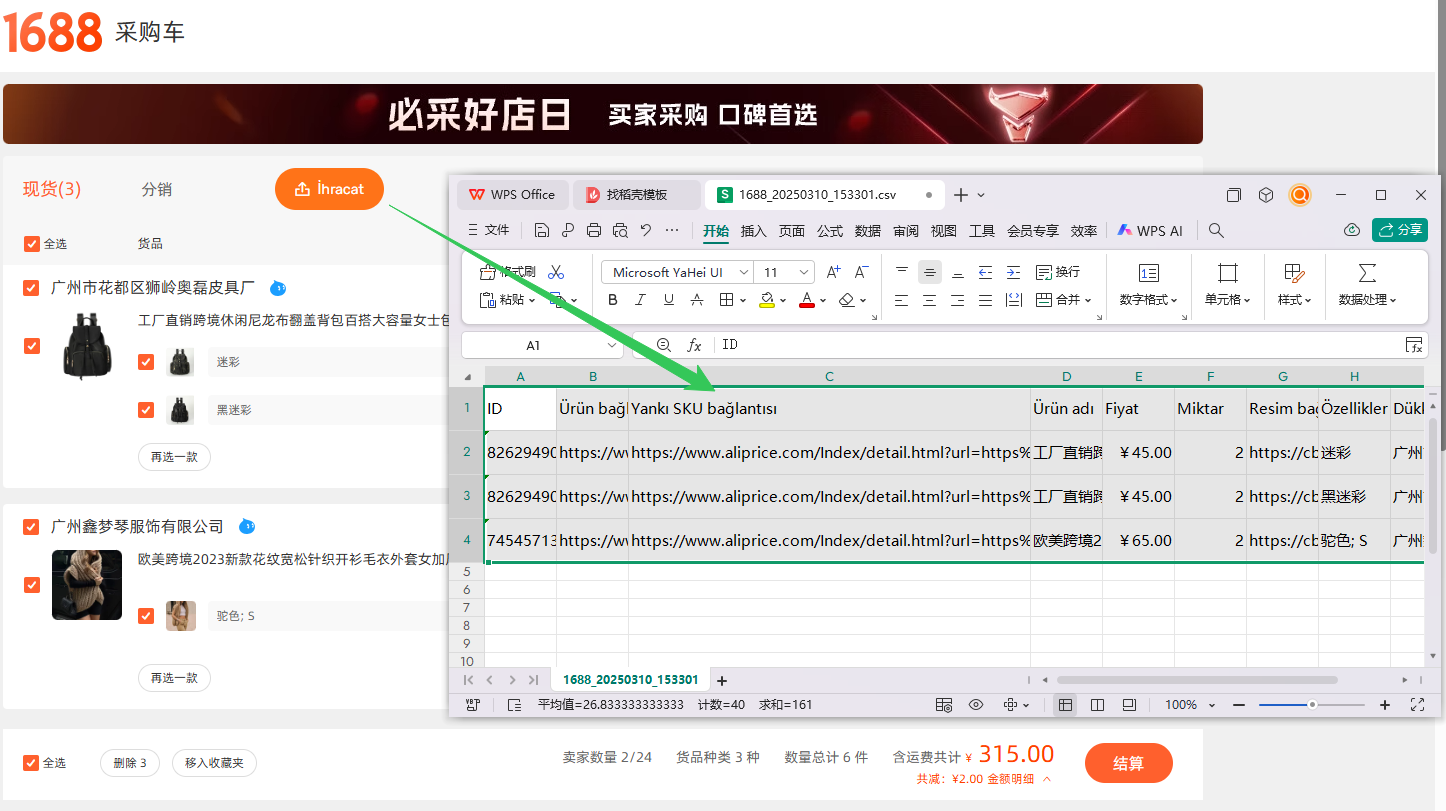The image size is (1446, 811).
Task: Toggle bottom 全选 checkbox near 删除
Action: (x=32, y=763)
